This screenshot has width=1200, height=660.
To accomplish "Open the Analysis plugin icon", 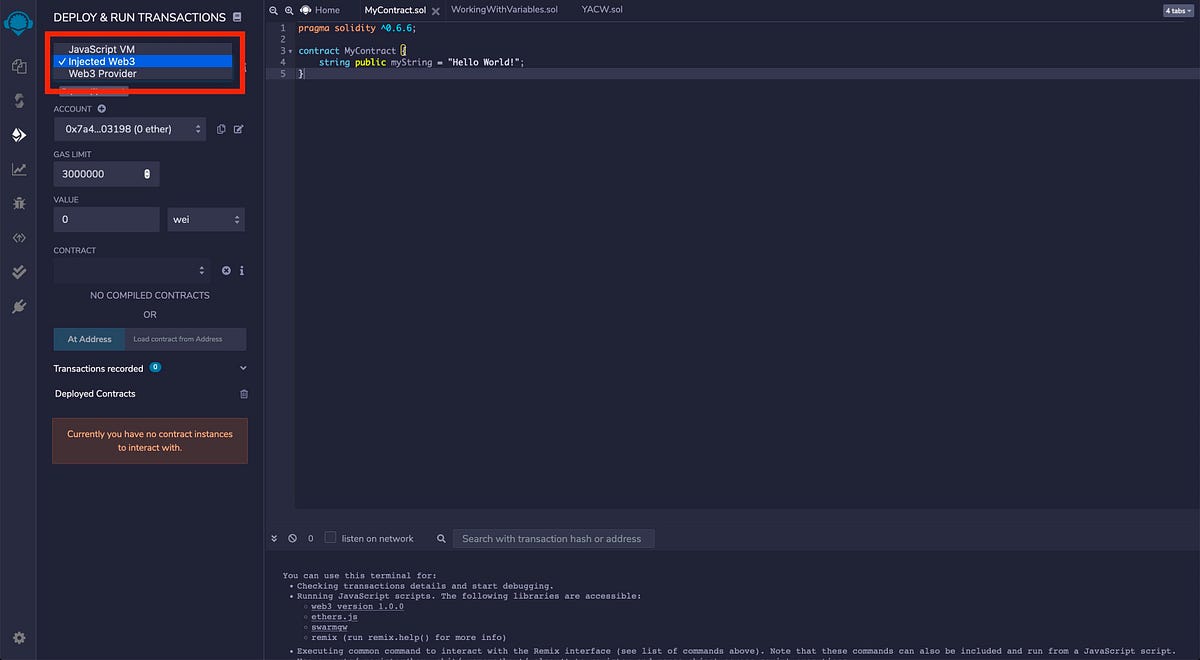I will point(20,167).
